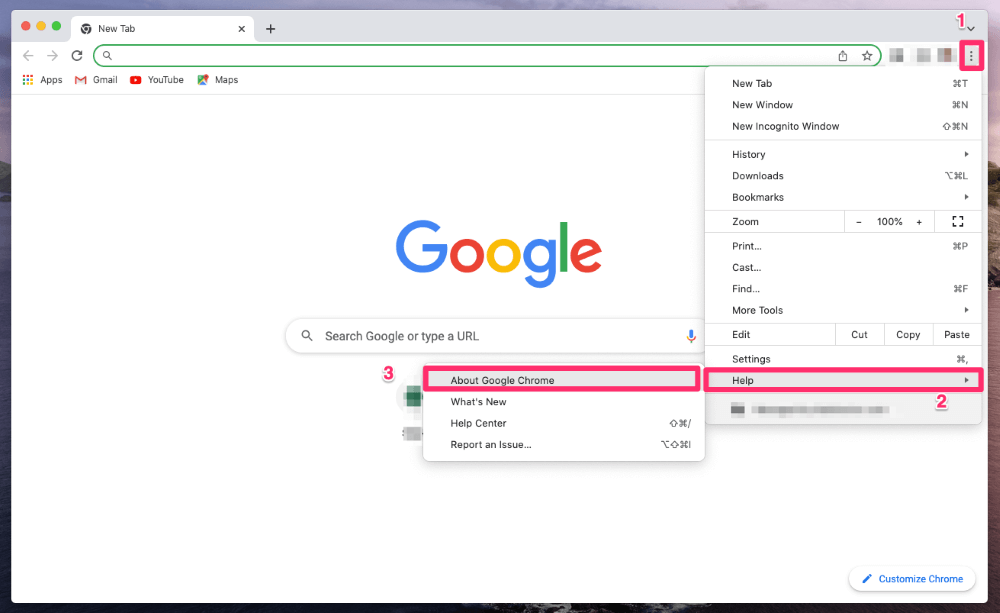This screenshot has height=613, width=1000.
Task: Click the Copy button in Edit row
Action: (908, 334)
